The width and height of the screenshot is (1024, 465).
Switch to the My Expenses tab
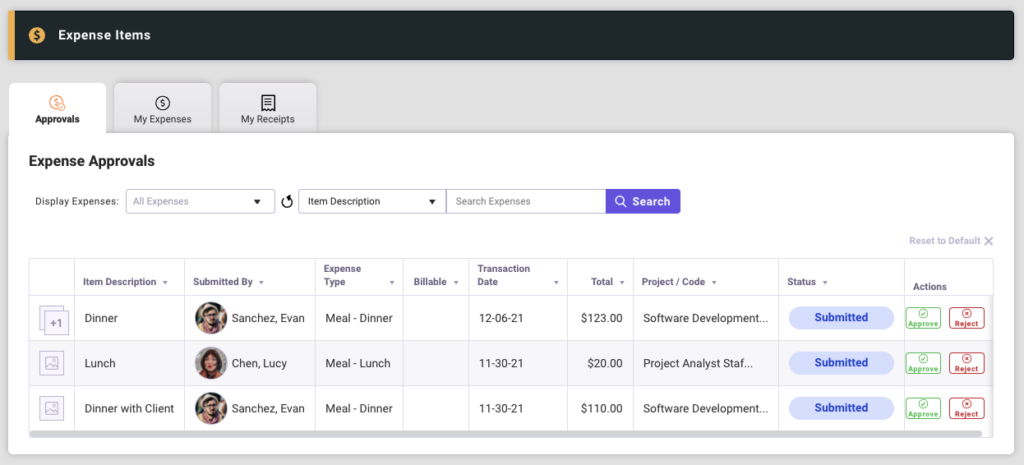162,109
